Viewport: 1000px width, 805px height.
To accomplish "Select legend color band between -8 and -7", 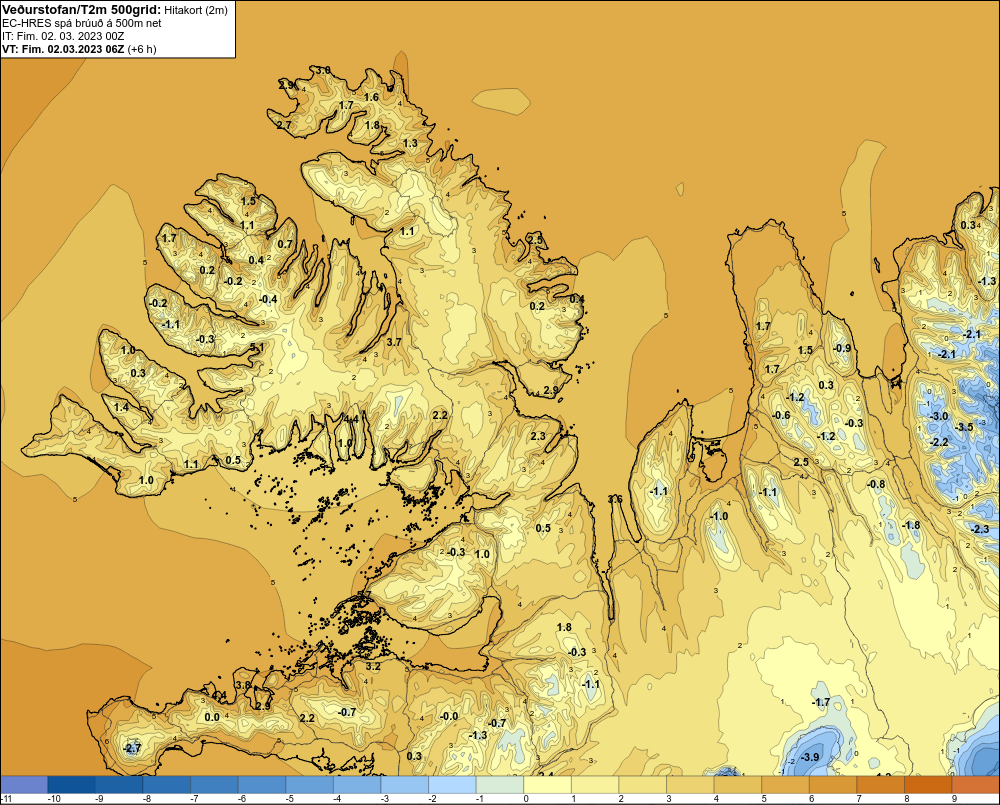I will [166, 784].
